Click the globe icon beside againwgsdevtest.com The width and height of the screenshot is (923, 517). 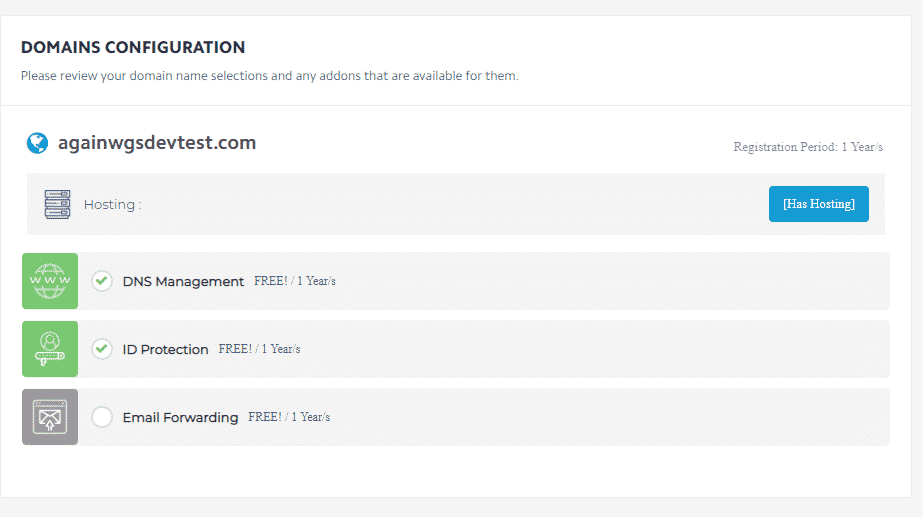pos(37,143)
